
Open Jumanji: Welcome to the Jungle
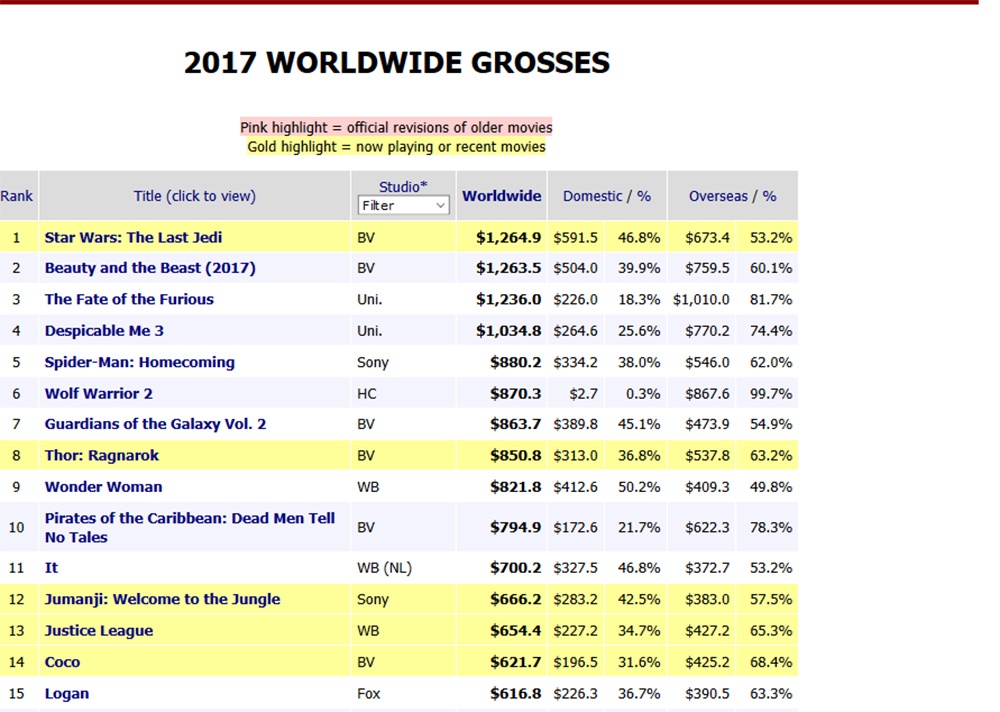coord(162,599)
